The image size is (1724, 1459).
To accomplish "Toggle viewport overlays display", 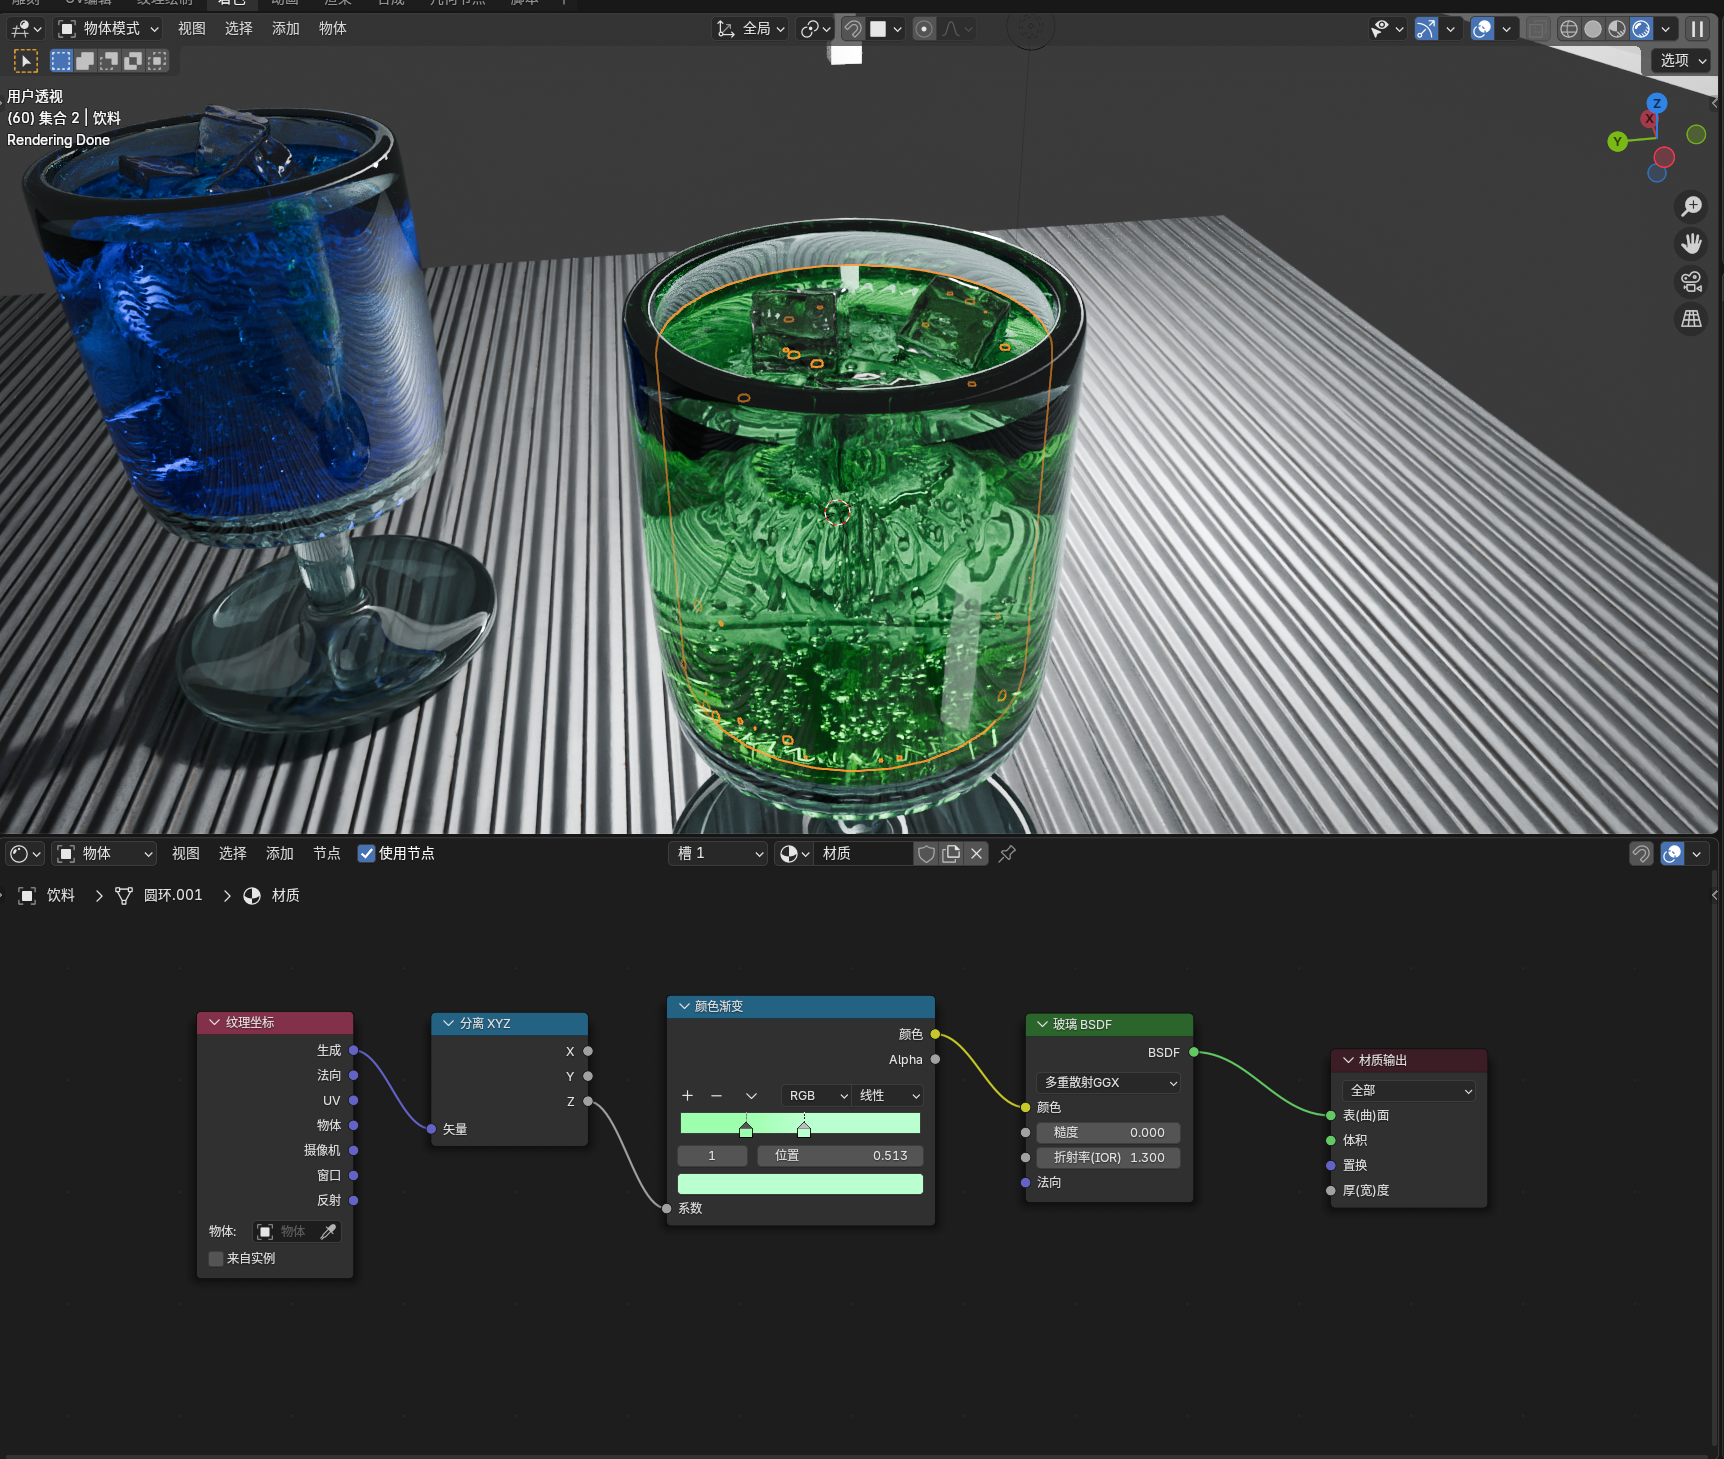I will [x=1482, y=29].
